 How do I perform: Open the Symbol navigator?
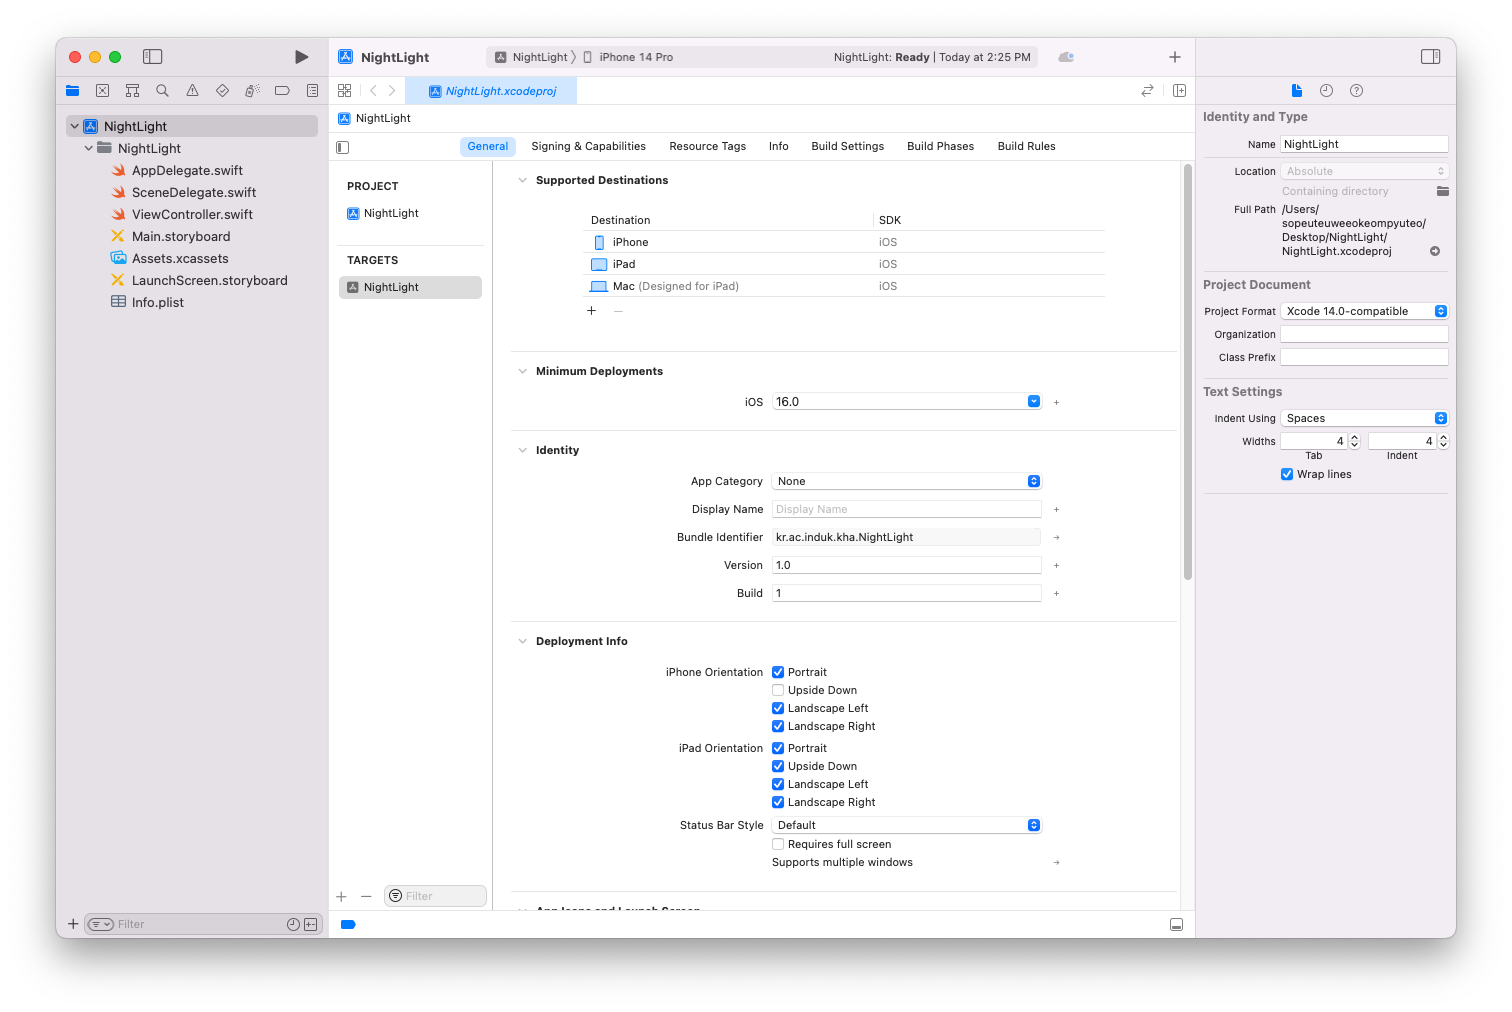[132, 91]
